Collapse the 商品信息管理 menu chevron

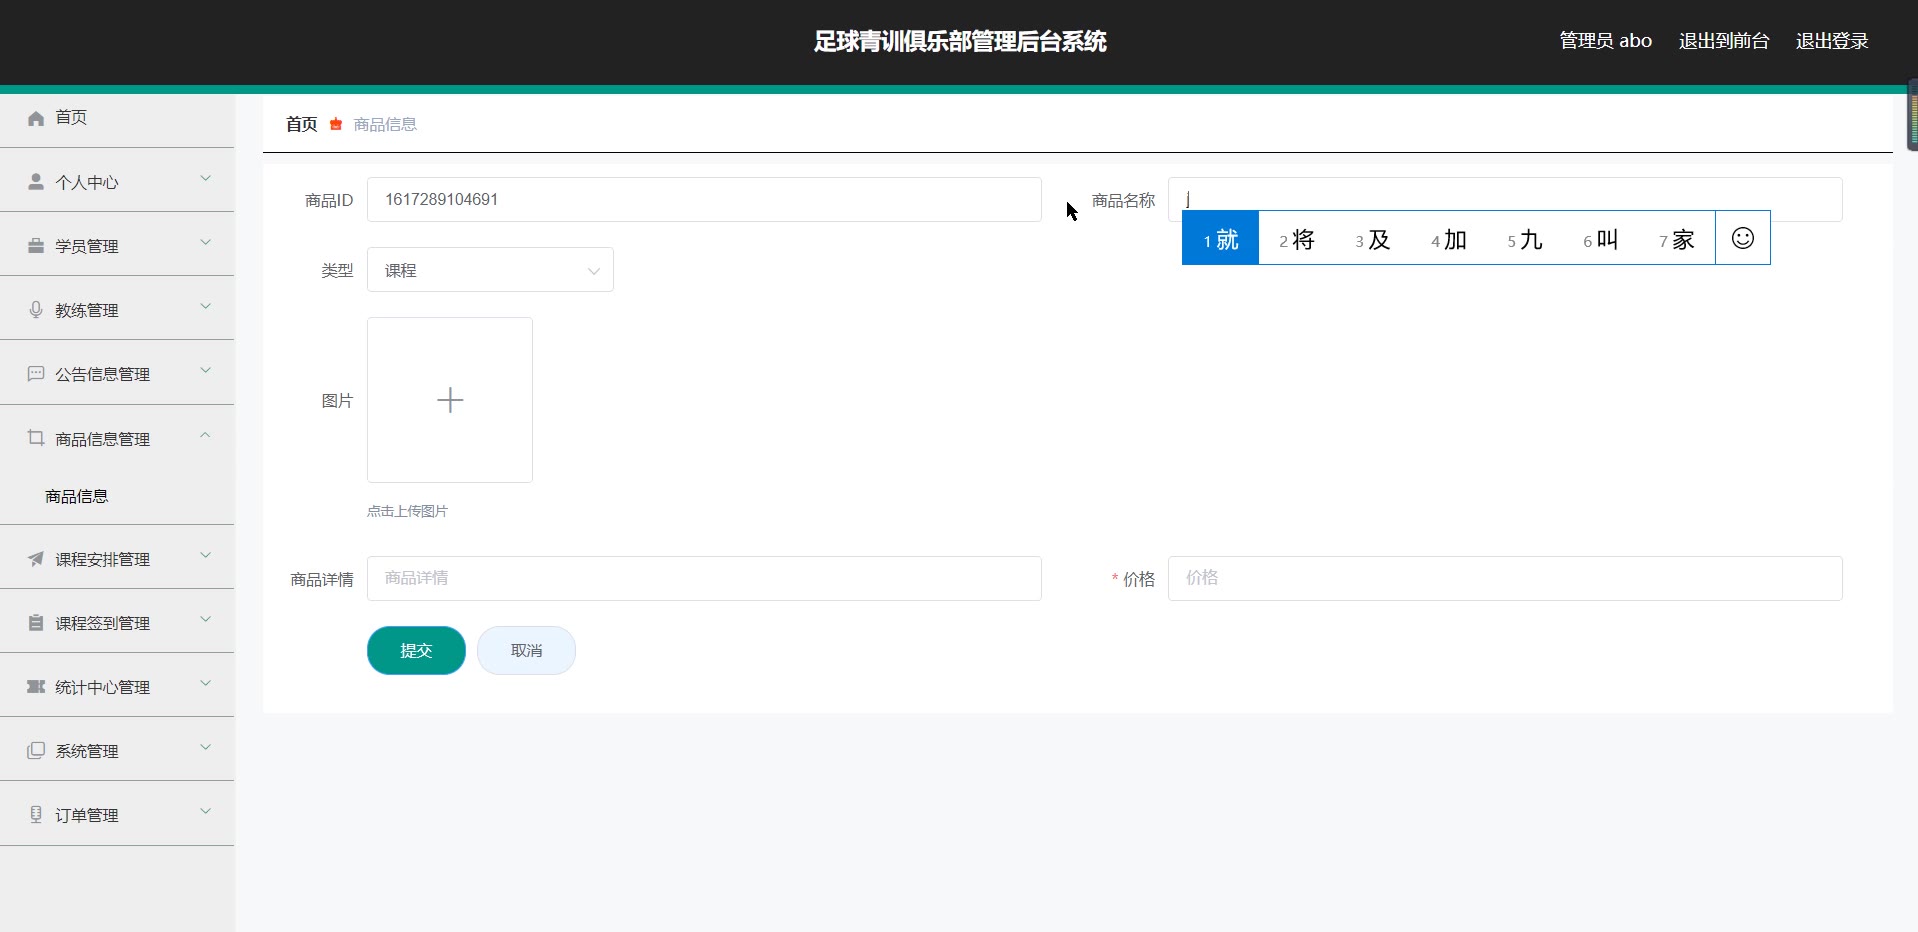[205, 436]
